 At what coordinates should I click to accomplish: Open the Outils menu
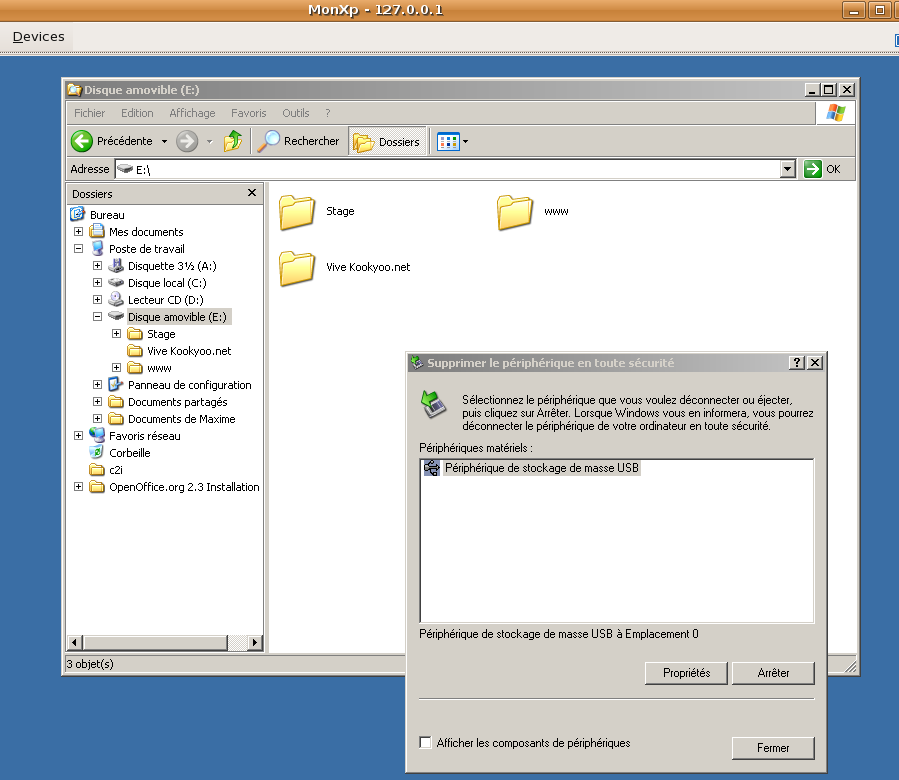(295, 113)
